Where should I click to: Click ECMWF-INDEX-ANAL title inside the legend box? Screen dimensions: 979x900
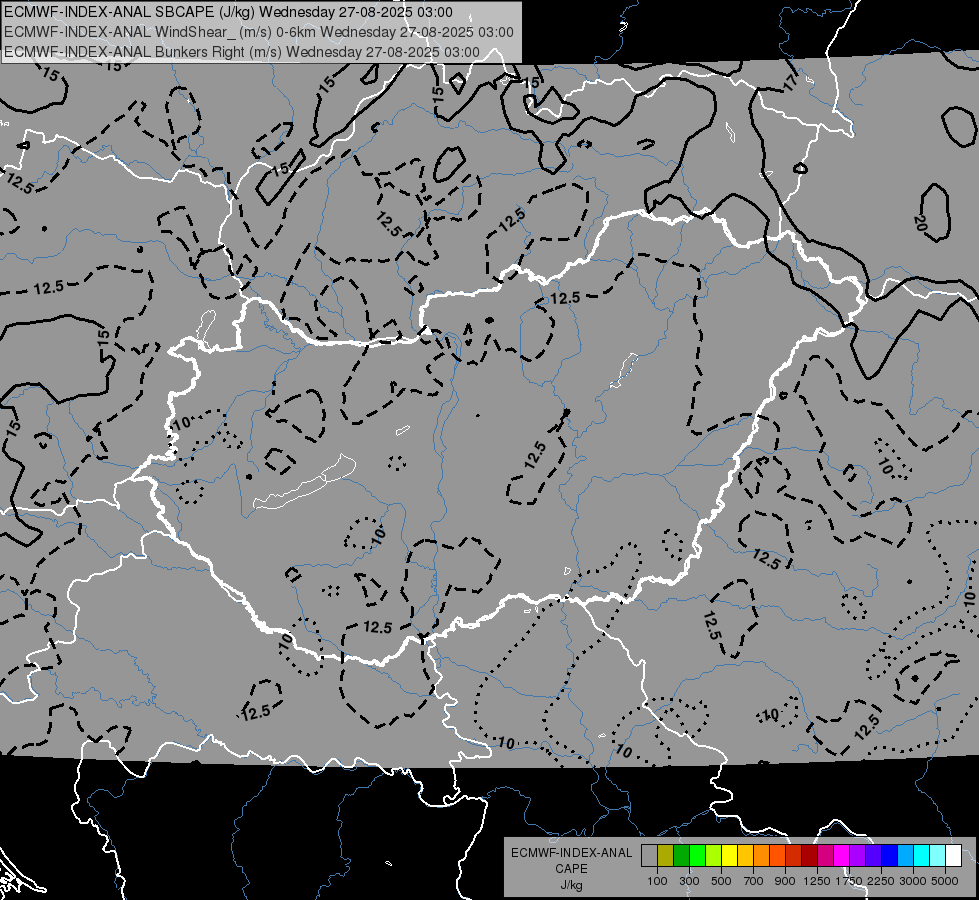coord(571,853)
